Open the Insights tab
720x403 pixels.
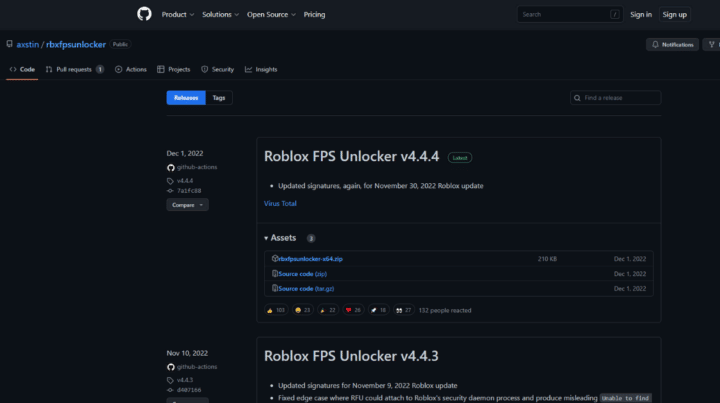point(261,69)
